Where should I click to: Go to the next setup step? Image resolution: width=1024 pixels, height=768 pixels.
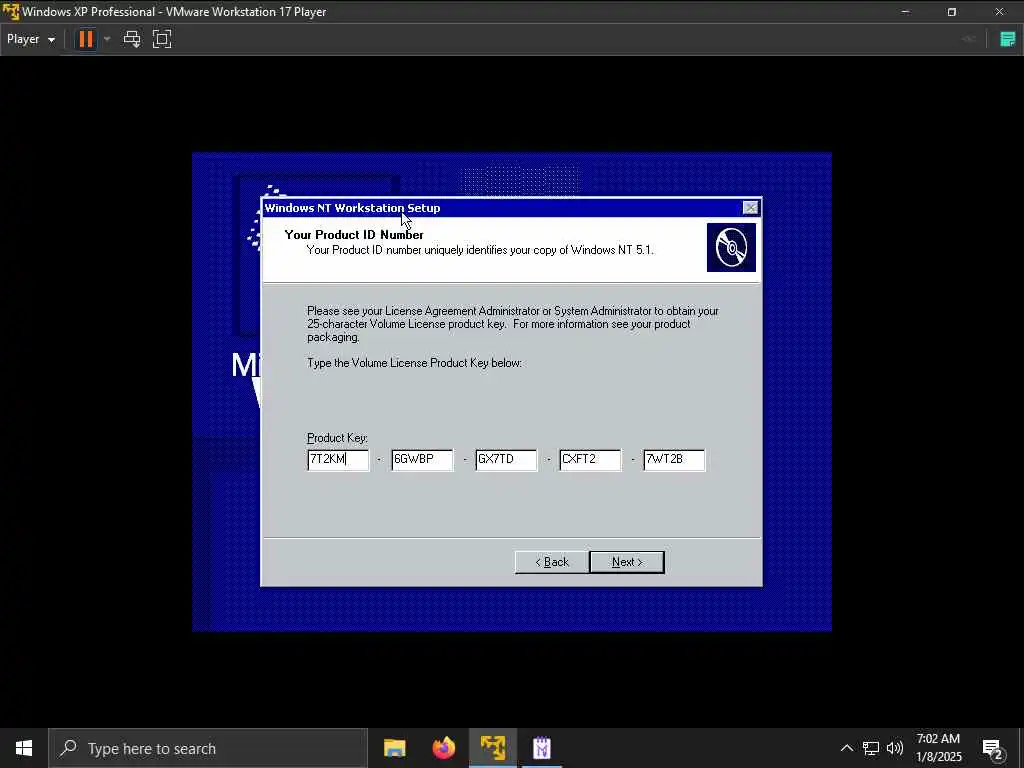tap(627, 562)
